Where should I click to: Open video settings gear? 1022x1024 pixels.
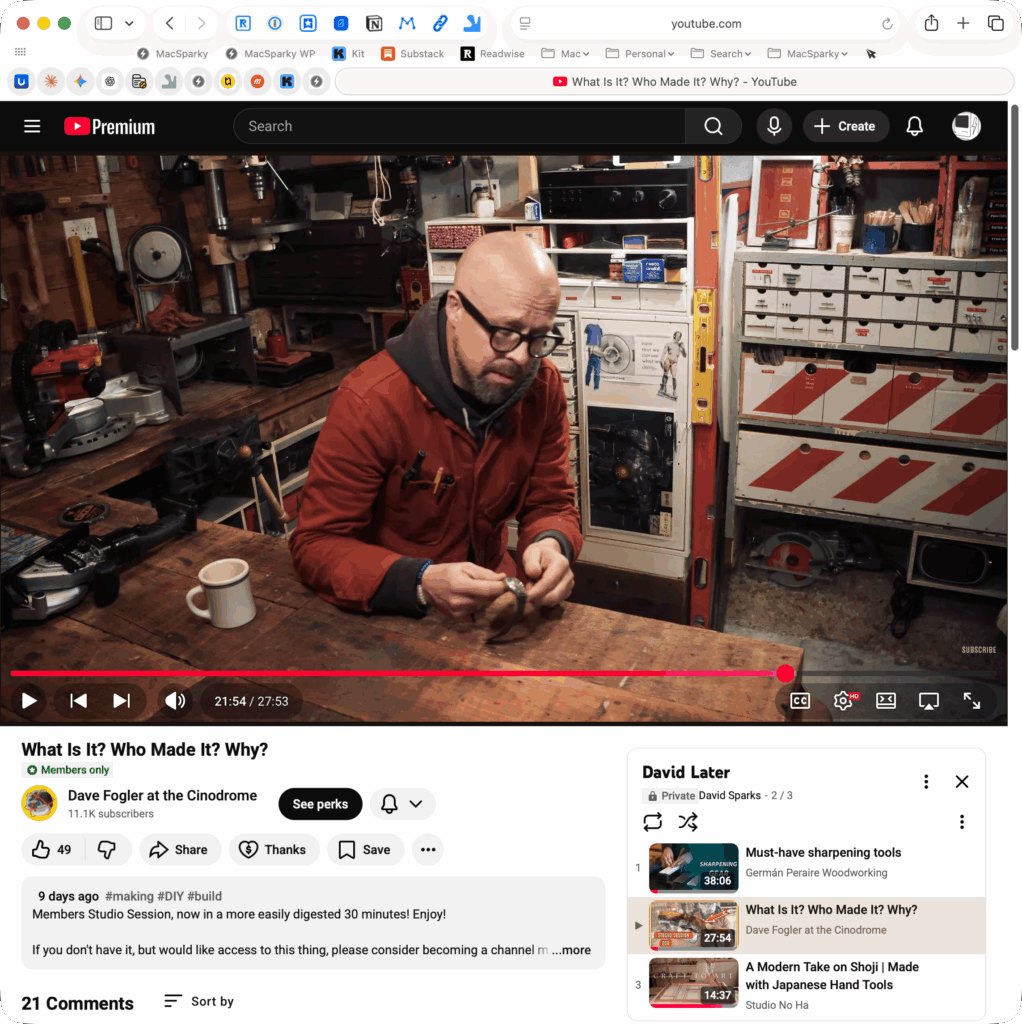(842, 701)
